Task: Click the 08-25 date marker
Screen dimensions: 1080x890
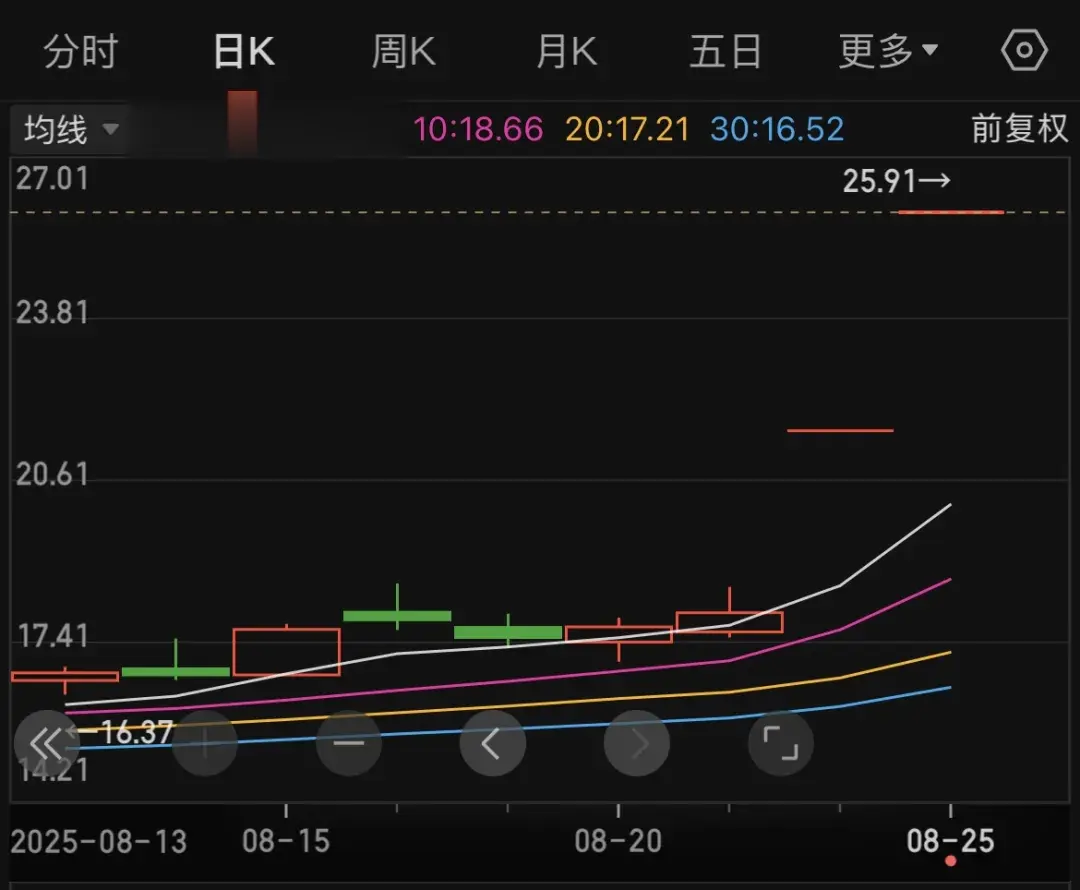Action: [x=951, y=841]
